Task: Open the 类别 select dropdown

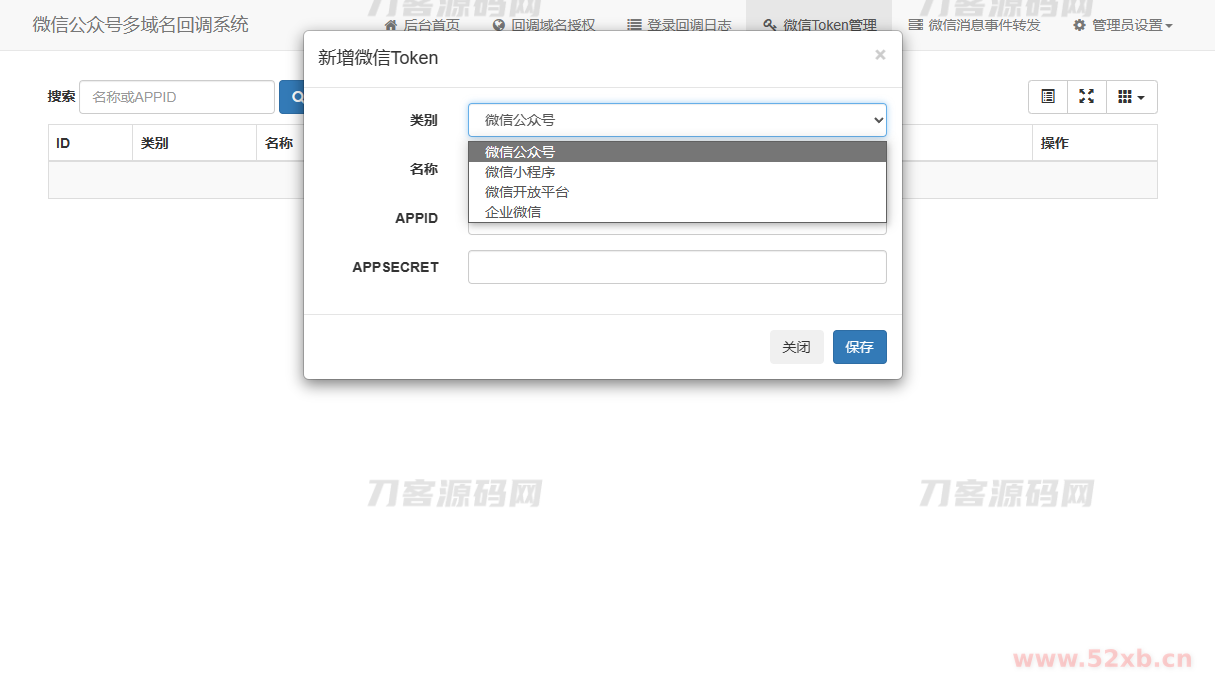Action: coord(677,120)
